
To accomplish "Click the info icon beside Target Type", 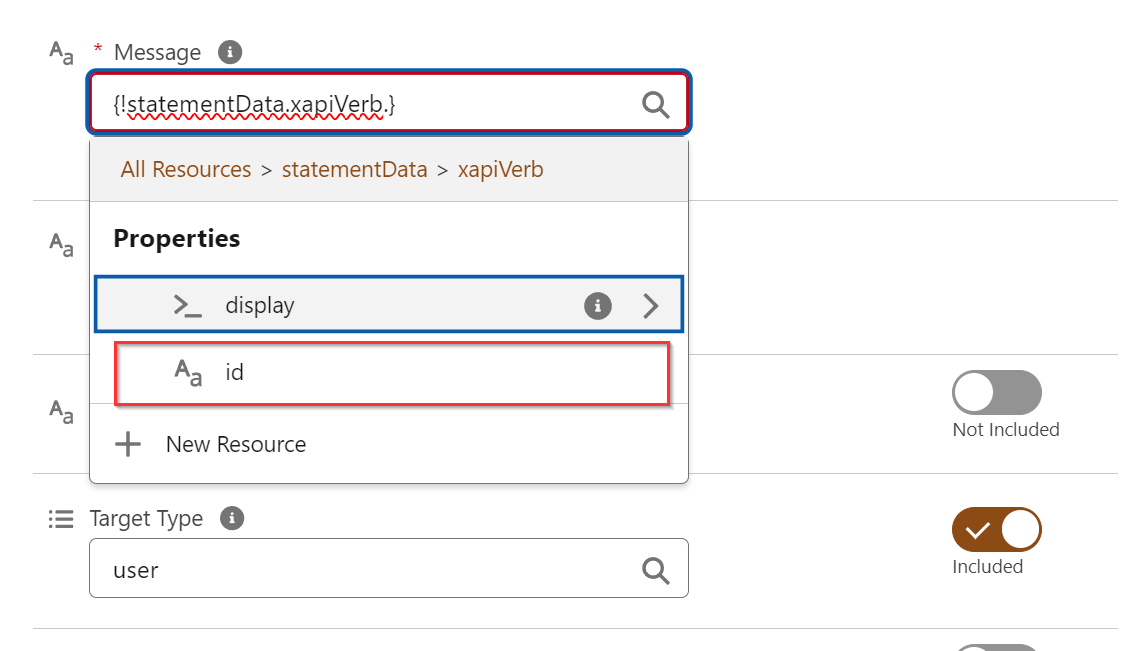I will [232, 518].
